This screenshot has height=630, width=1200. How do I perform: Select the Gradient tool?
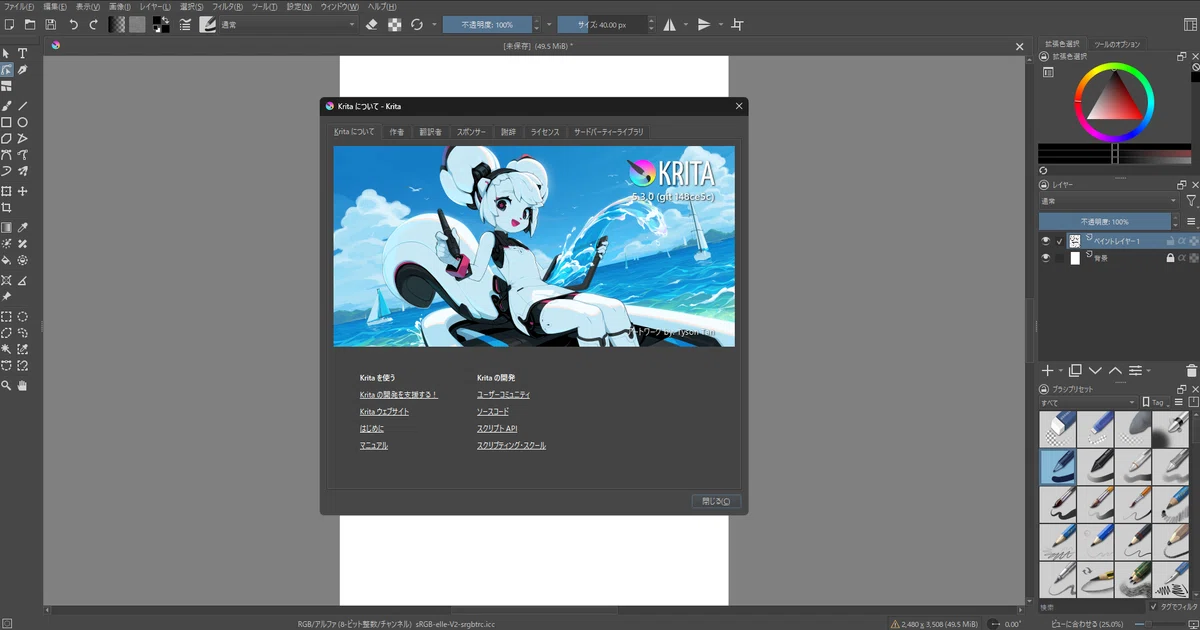pyautogui.click(x=6, y=227)
